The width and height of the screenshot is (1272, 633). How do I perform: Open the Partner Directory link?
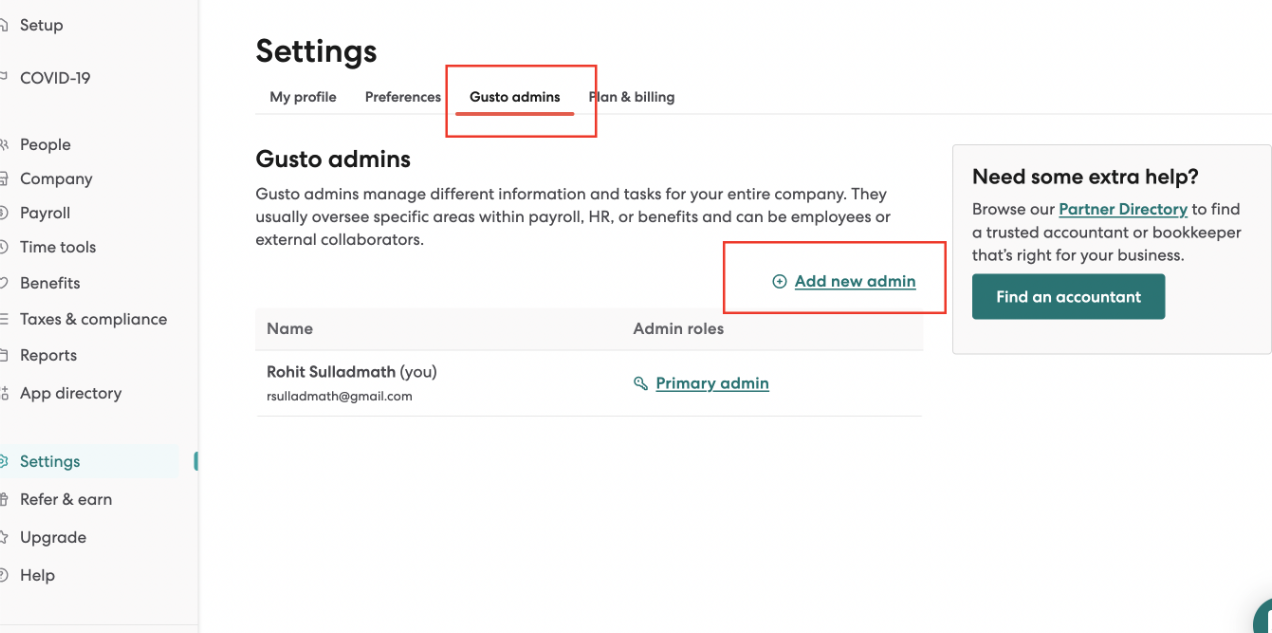click(1123, 209)
